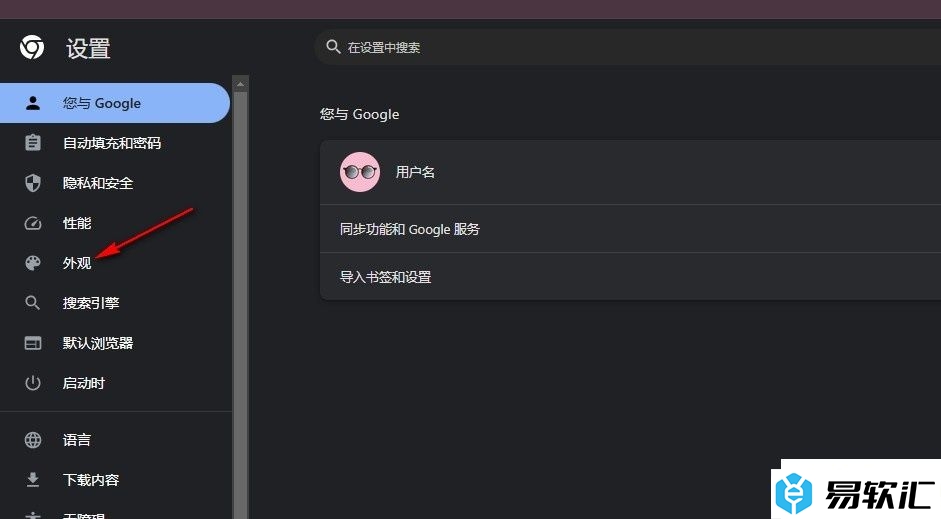Image resolution: width=941 pixels, height=519 pixels.
Task: Open the 隐私和安全 settings section
Action: [115, 183]
